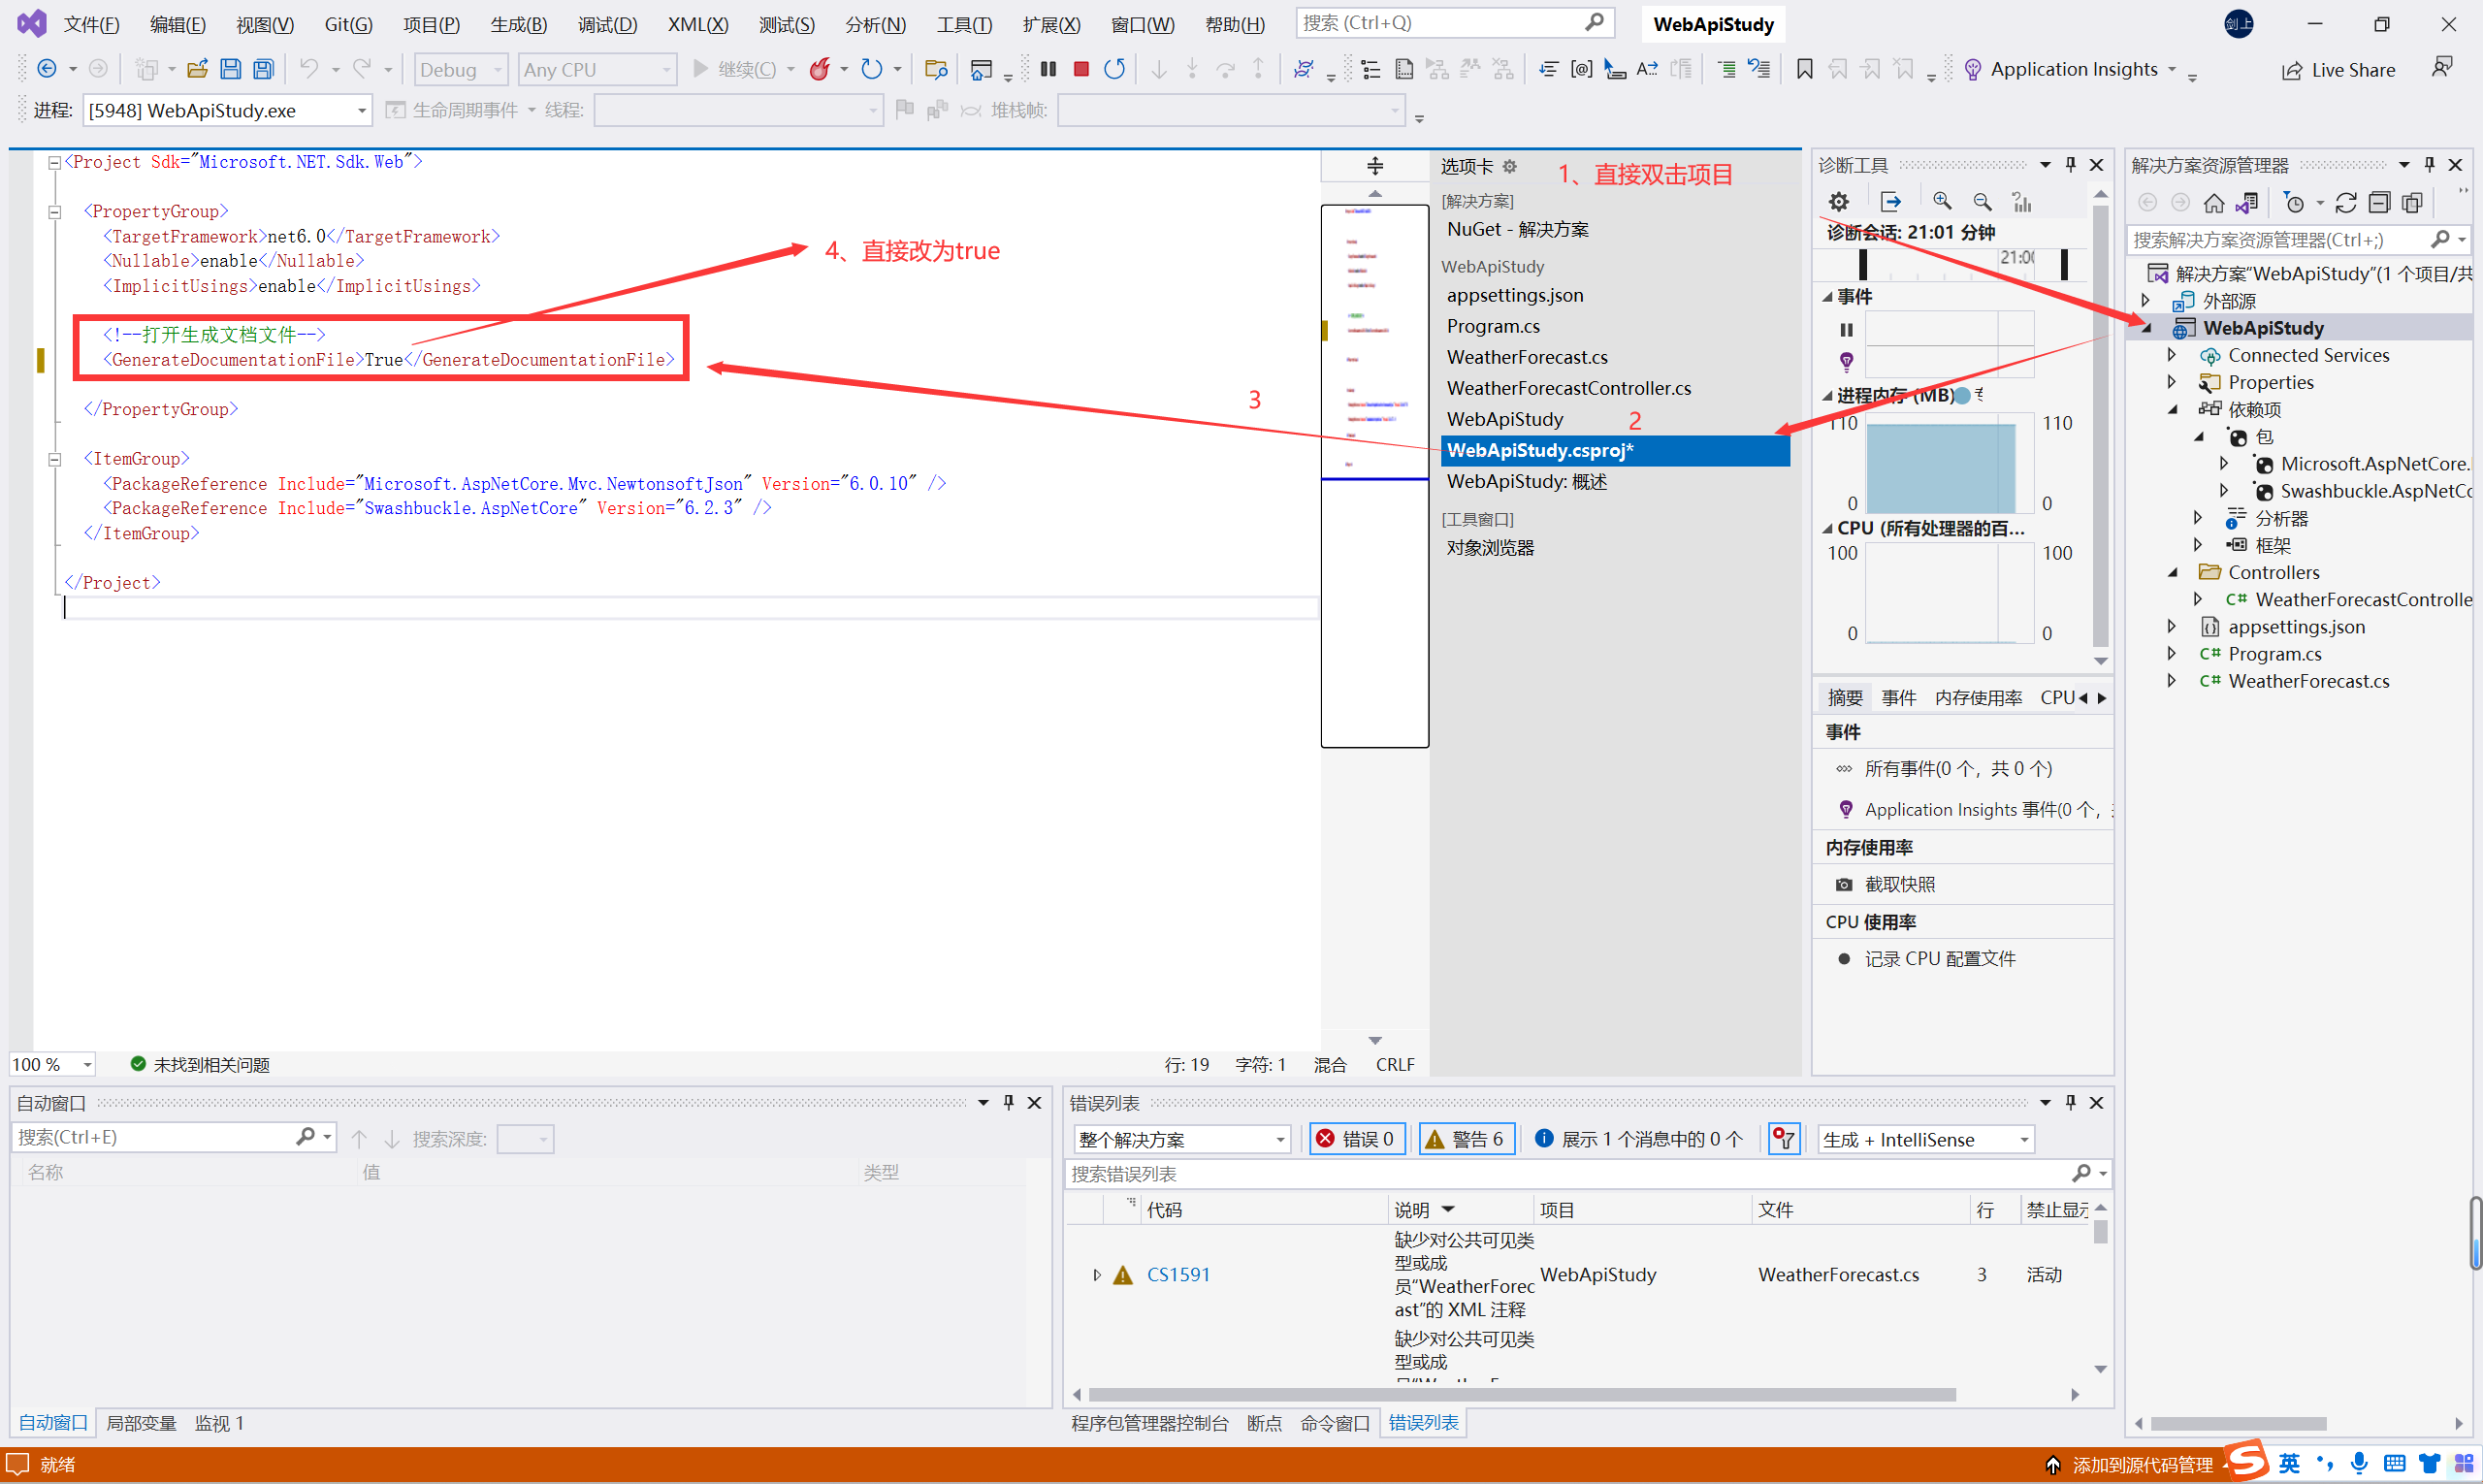This screenshot has height=1484, width=2483.
Task: Click the Solution Explorer Home icon
Action: (x=2214, y=203)
